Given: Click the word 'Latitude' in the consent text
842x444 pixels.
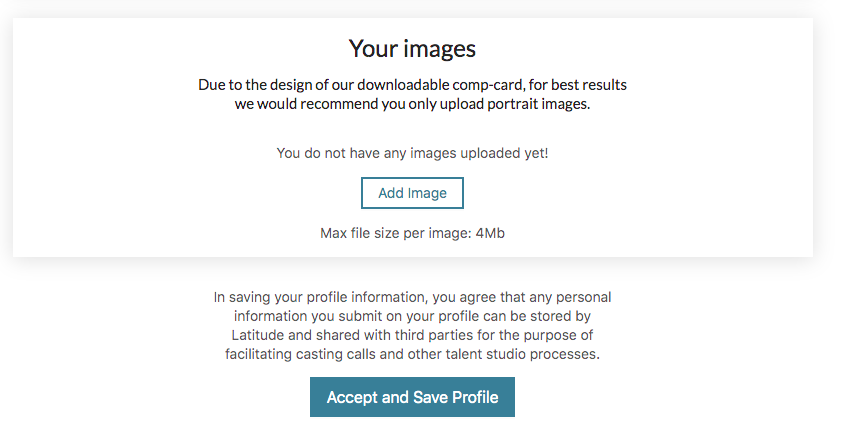Looking at the screenshot, I should (x=258, y=335).
